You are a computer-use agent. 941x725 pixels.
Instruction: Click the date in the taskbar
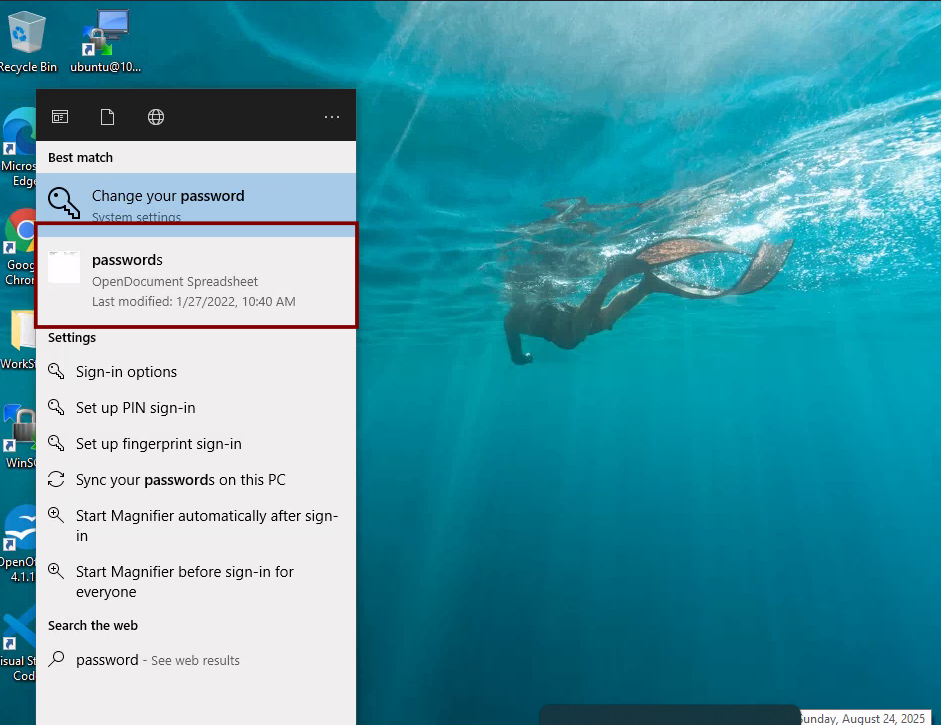[861, 717]
